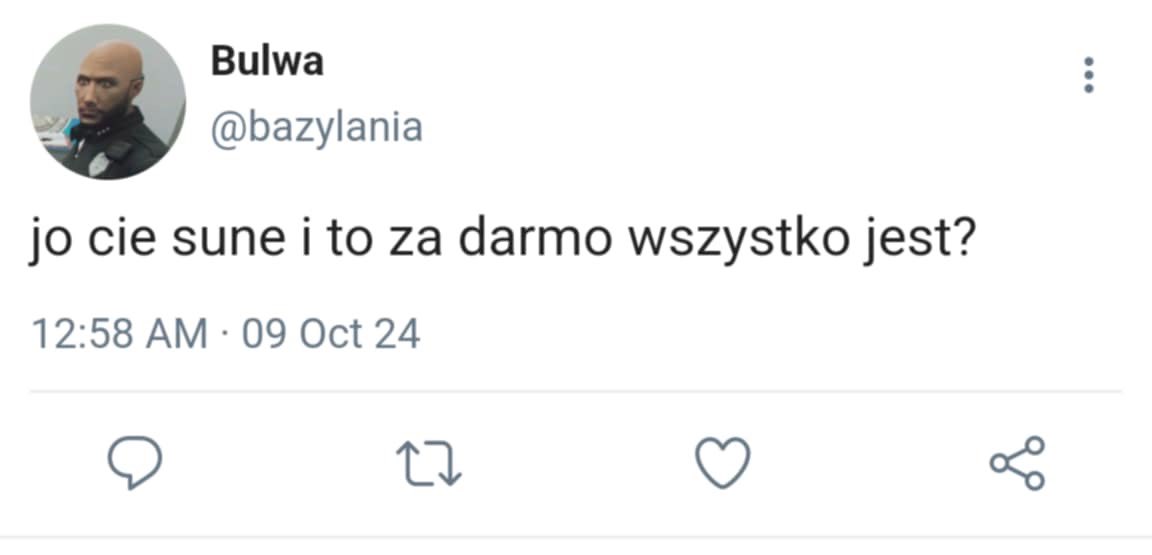This screenshot has width=1152, height=555.
Task: Toggle the retweet state of Bulwa's tweet
Action: [x=429, y=462]
